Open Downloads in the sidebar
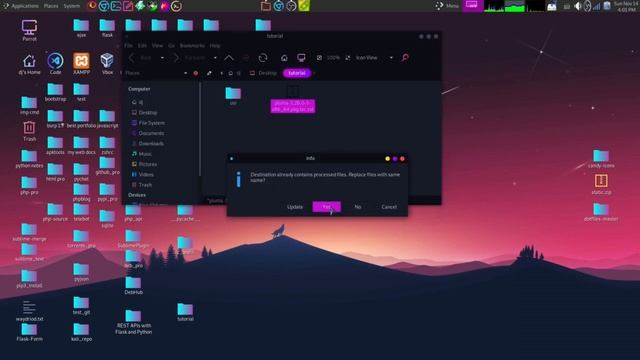Screen dimensions: 640x360 (x=148, y=144)
